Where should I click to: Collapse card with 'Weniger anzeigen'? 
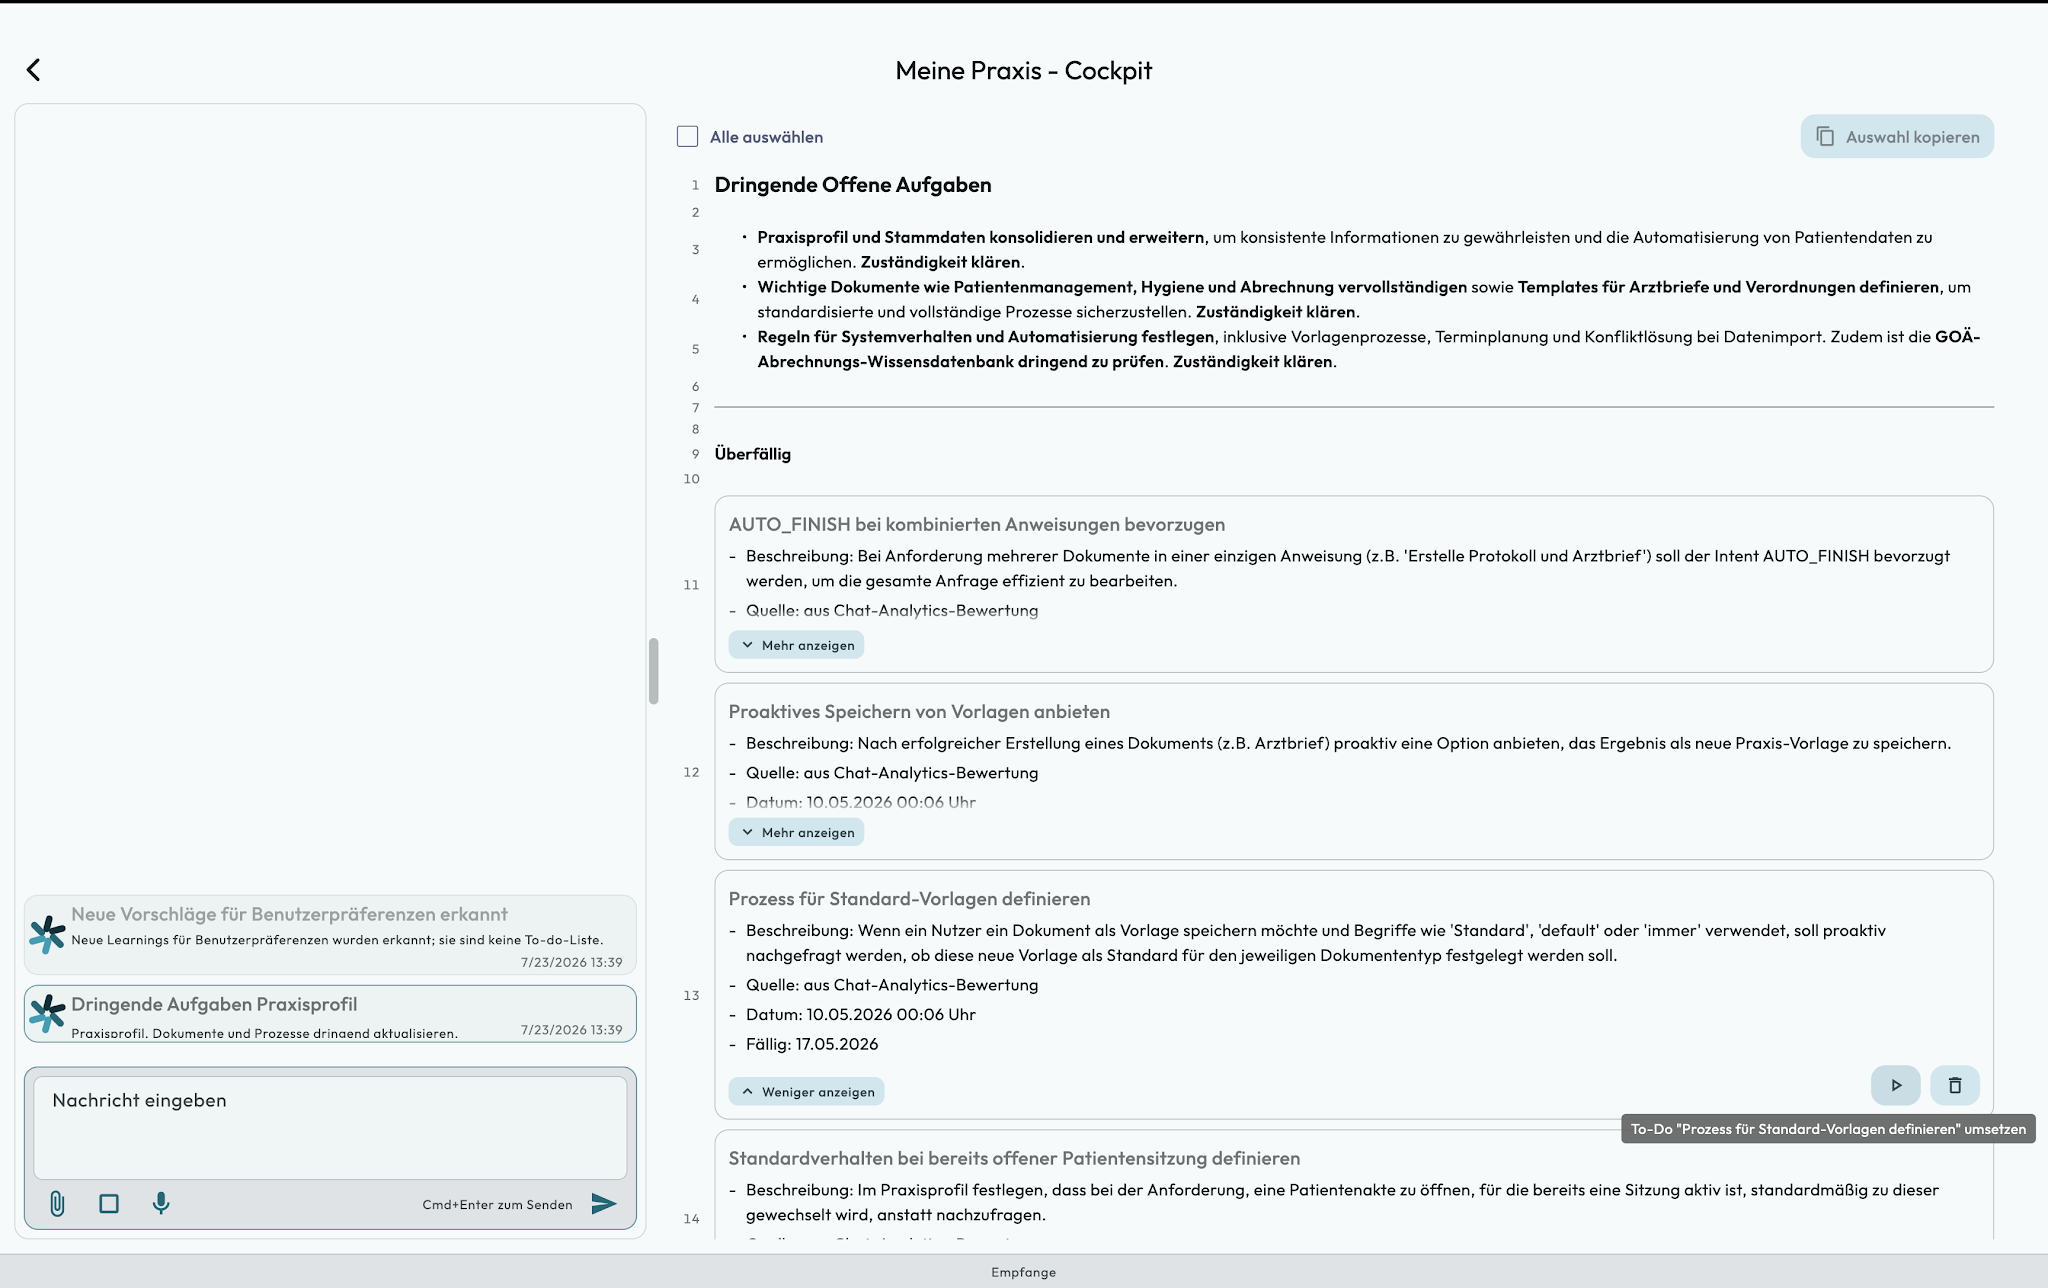(807, 1091)
